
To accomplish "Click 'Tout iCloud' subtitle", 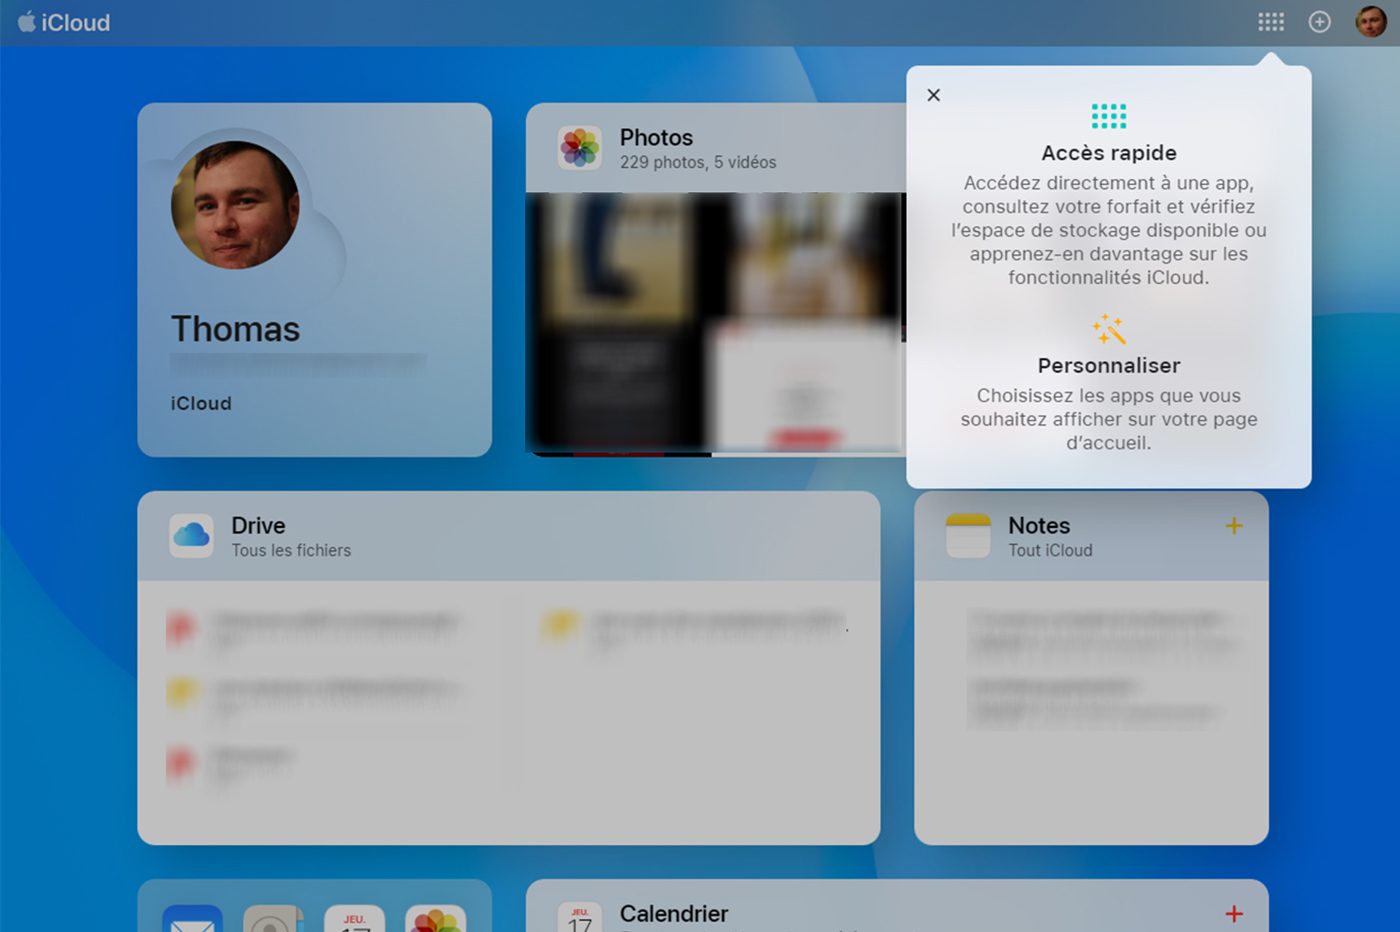I will coord(1050,550).
